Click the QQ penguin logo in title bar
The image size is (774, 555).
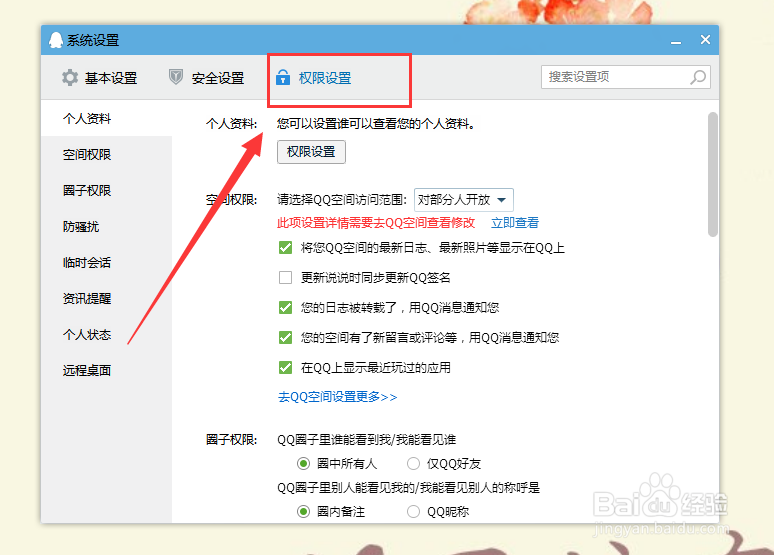click(56, 40)
